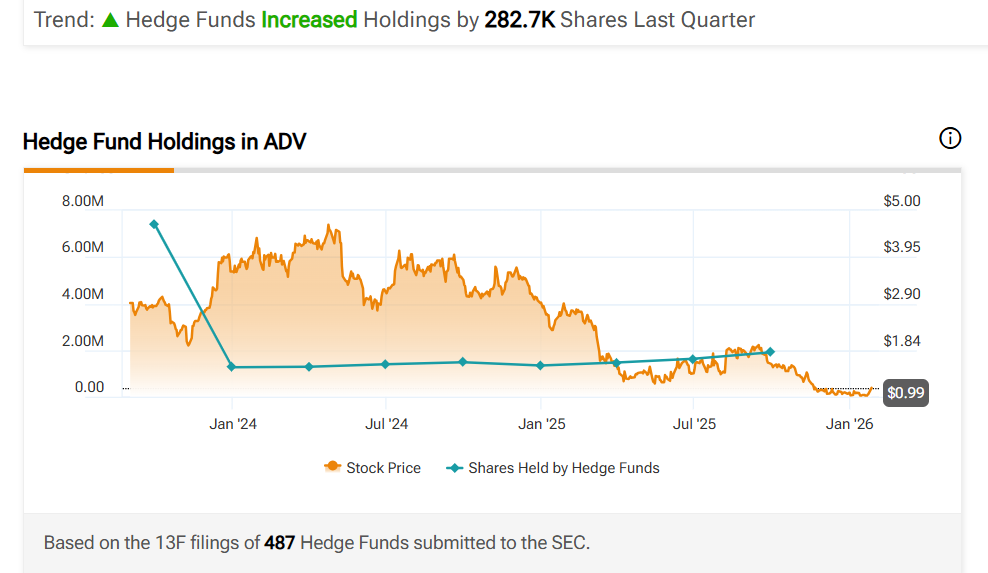Select the last, most recent teal data point
988x573 pixels.
tap(769, 352)
